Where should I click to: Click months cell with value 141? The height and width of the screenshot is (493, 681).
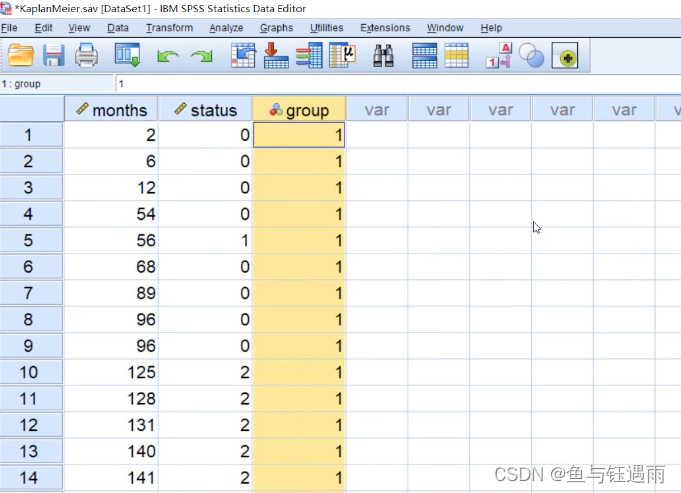pos(111,478)
